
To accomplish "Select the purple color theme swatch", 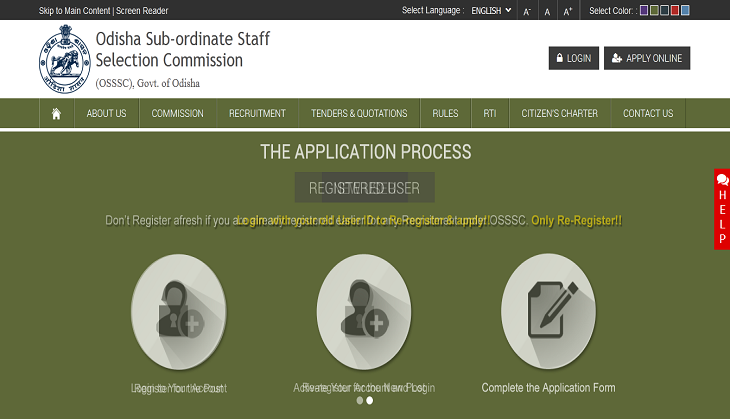I will click(644, 10).
